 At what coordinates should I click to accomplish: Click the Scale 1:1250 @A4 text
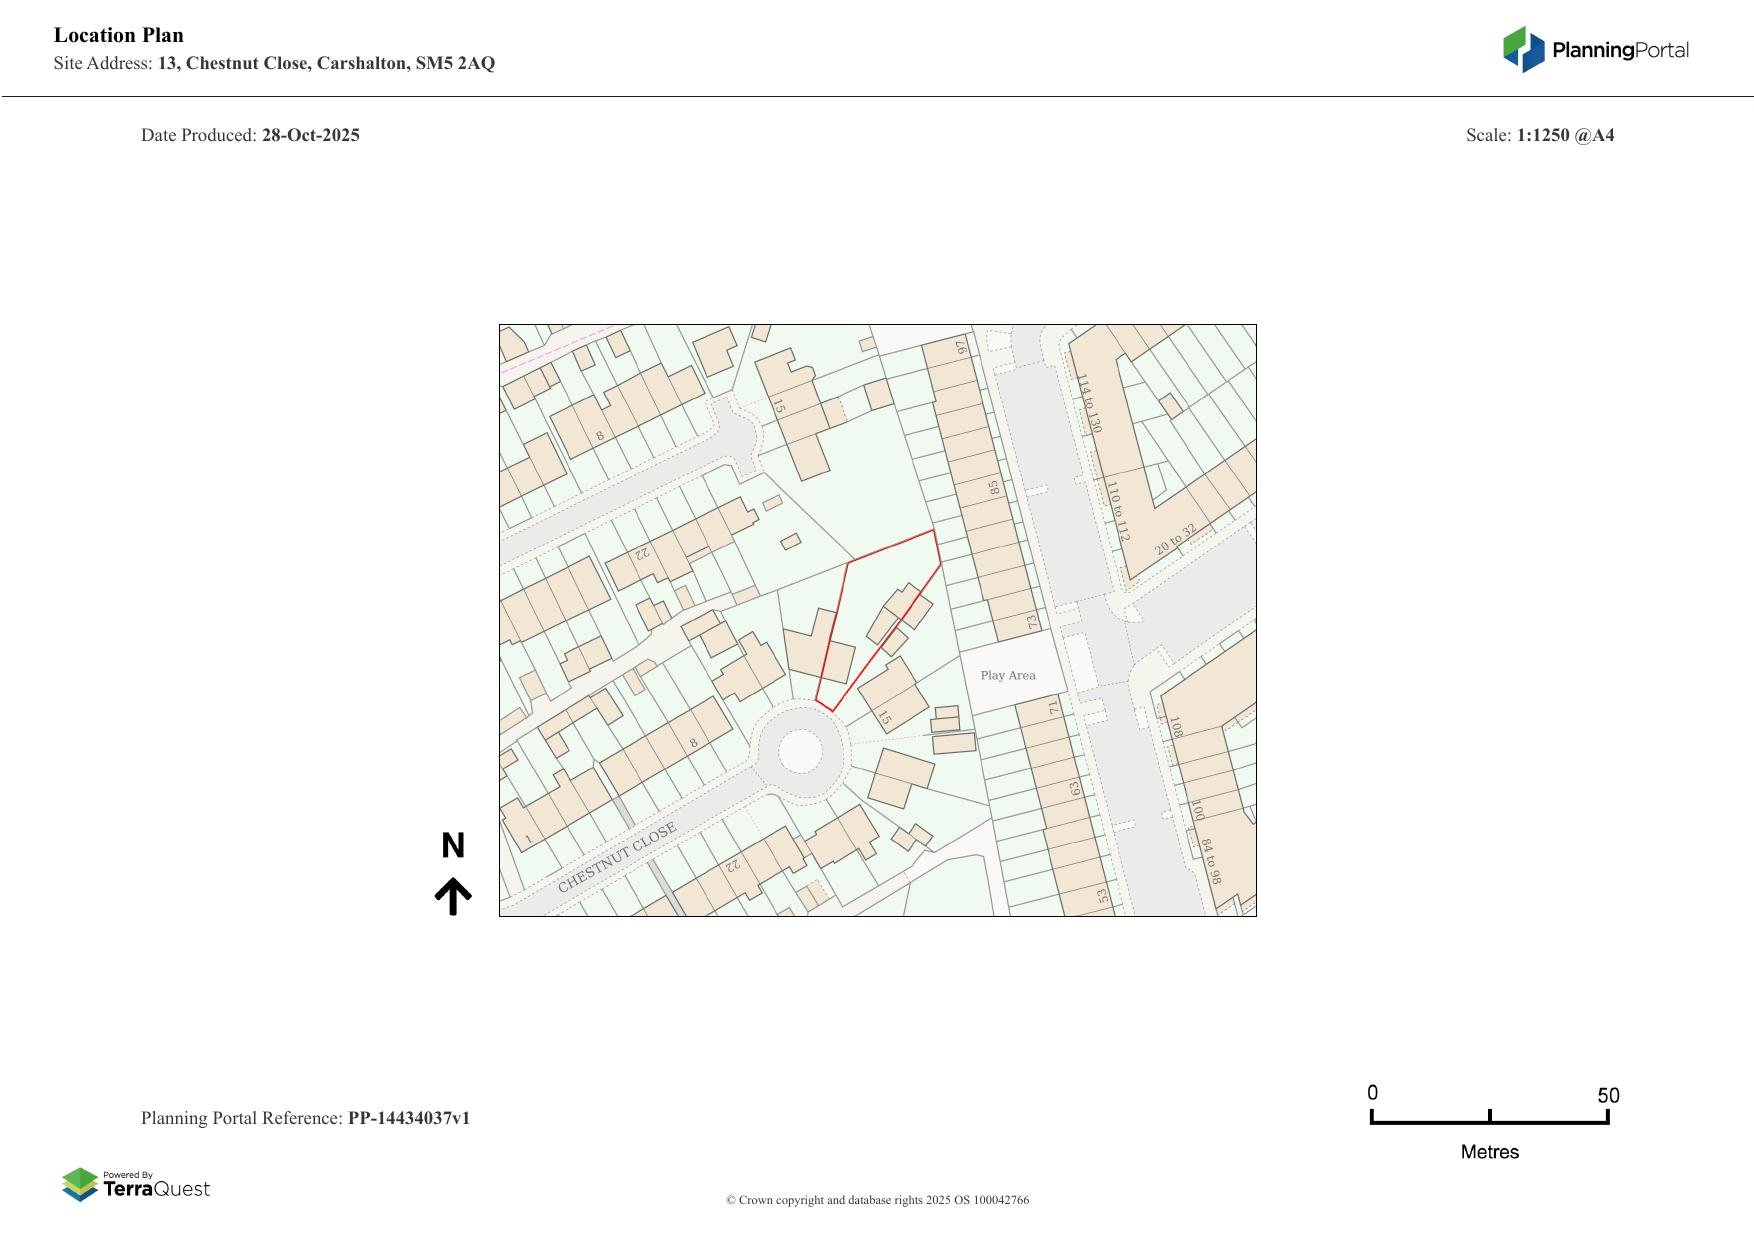click(1540, 135)
